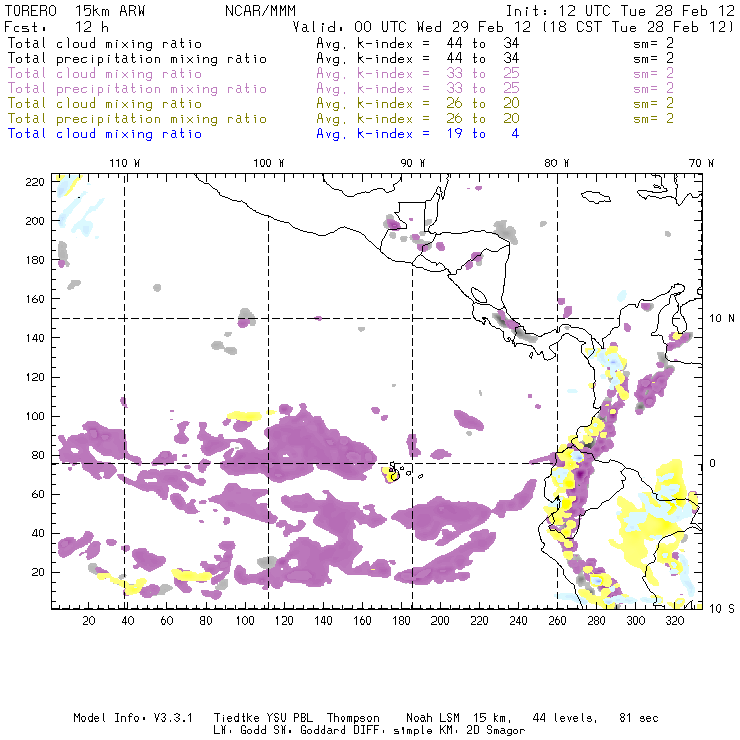Select black "Total precipitation mixing ratio" legend row

click(137, 59)
